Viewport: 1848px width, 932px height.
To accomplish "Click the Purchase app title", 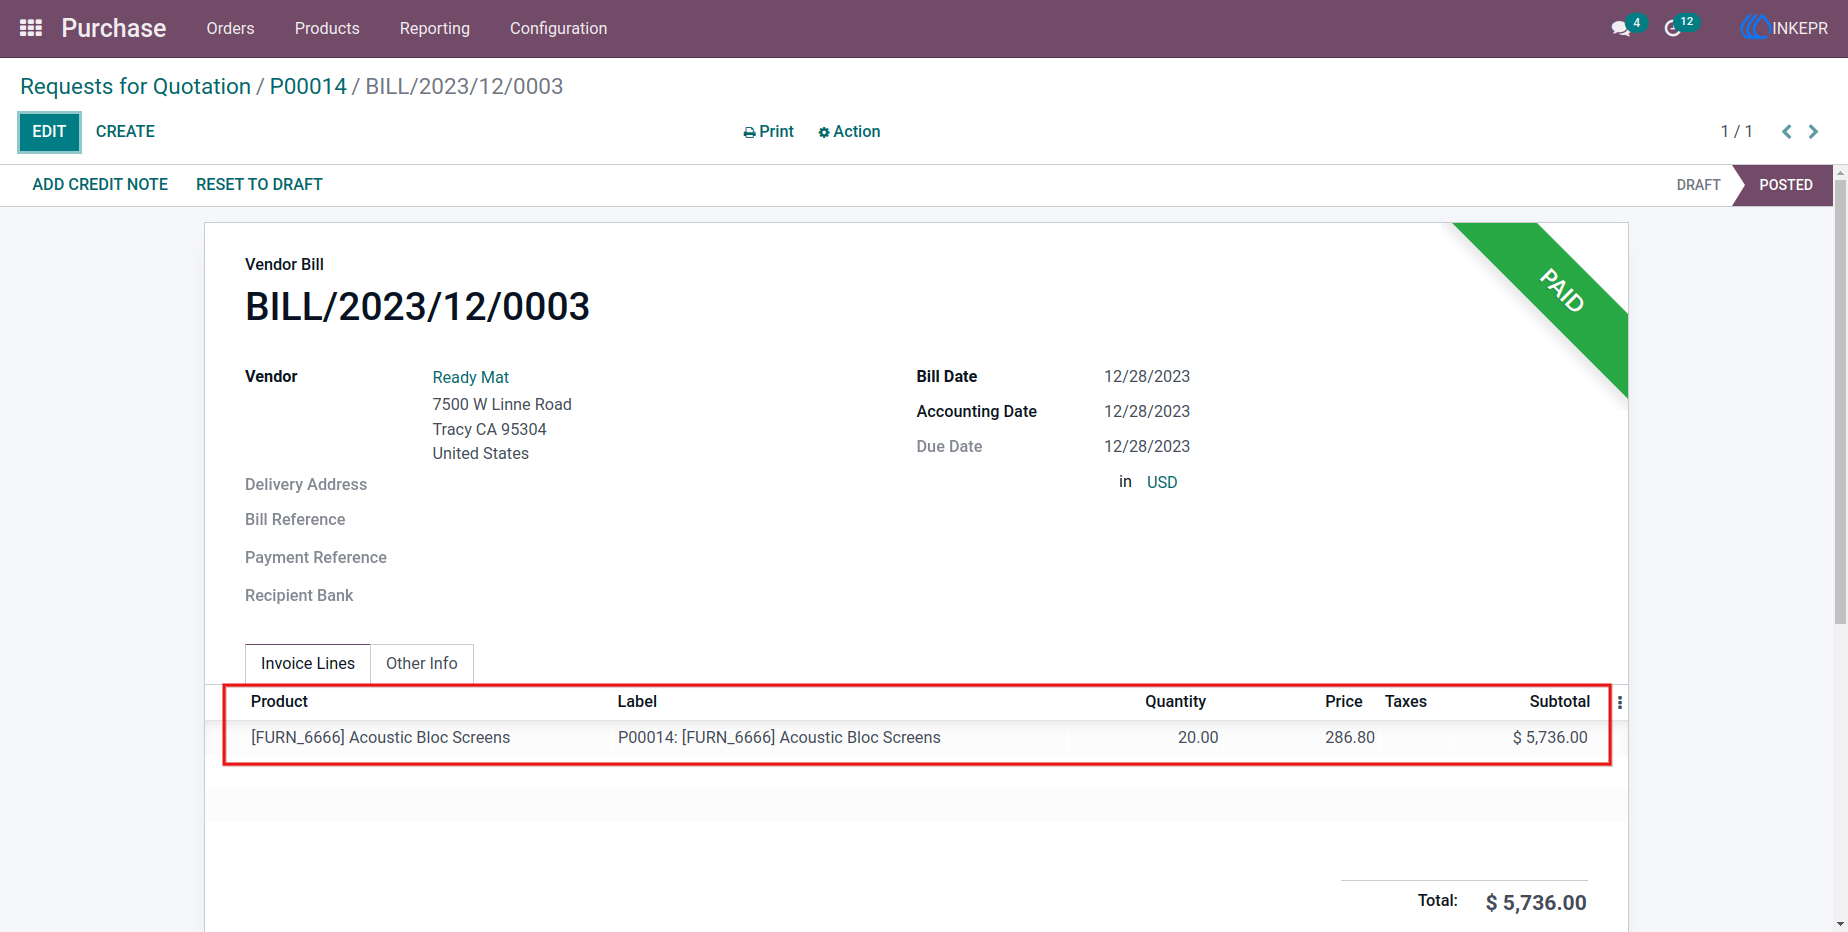I will click(x=114, y=28).
